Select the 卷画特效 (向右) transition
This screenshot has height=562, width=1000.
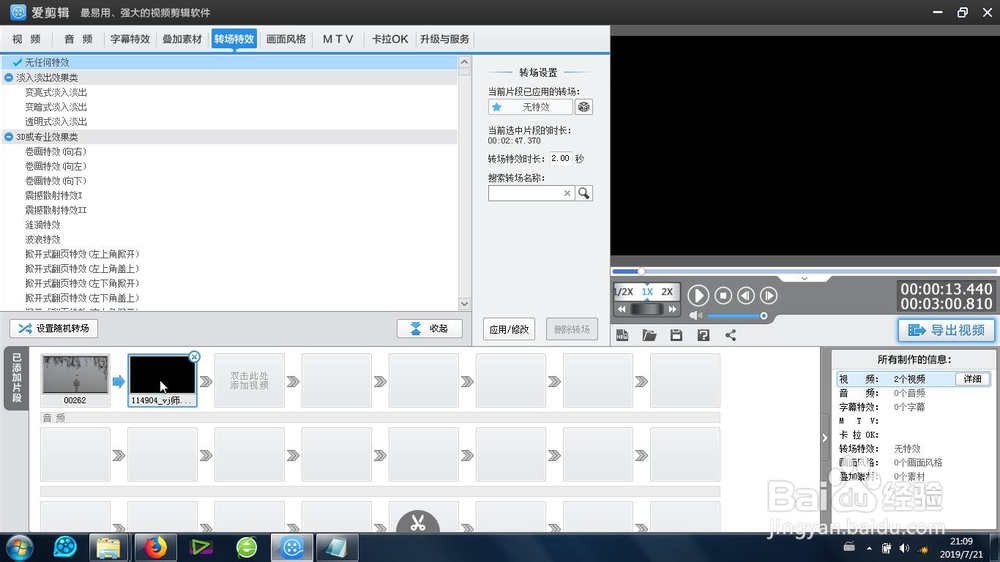pos(55,152)
